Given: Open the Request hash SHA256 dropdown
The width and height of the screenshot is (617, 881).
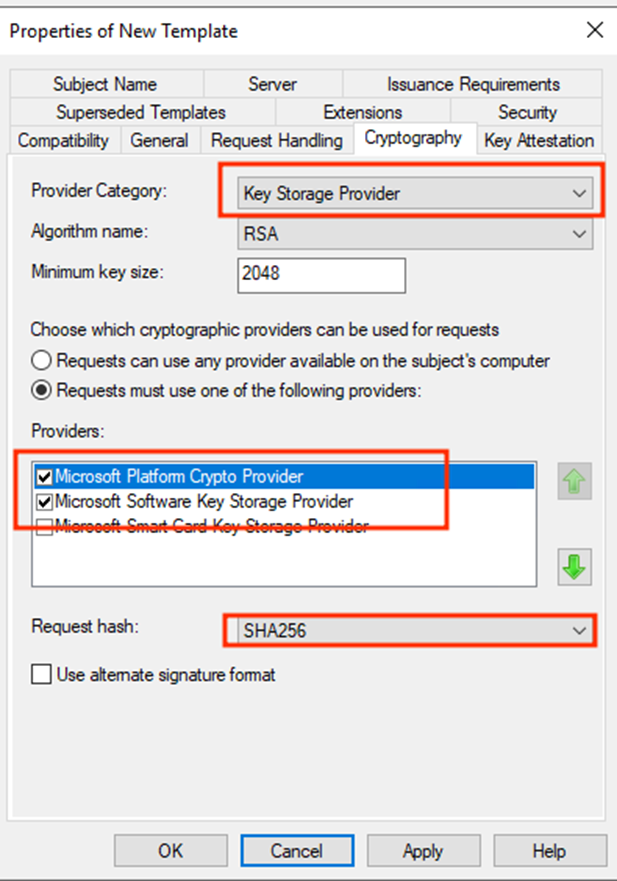Looking at the screenshot, I should click(x=415, y=630).
